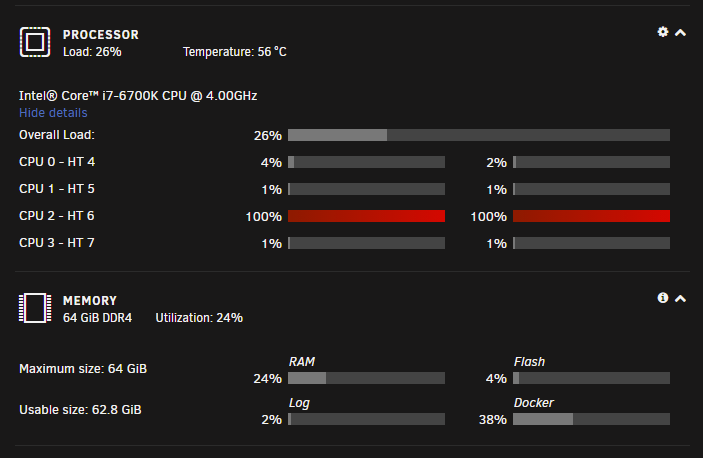Click the RAM usage bar
The height and width of the screenshot is (458, 703).
coord(366,378)
